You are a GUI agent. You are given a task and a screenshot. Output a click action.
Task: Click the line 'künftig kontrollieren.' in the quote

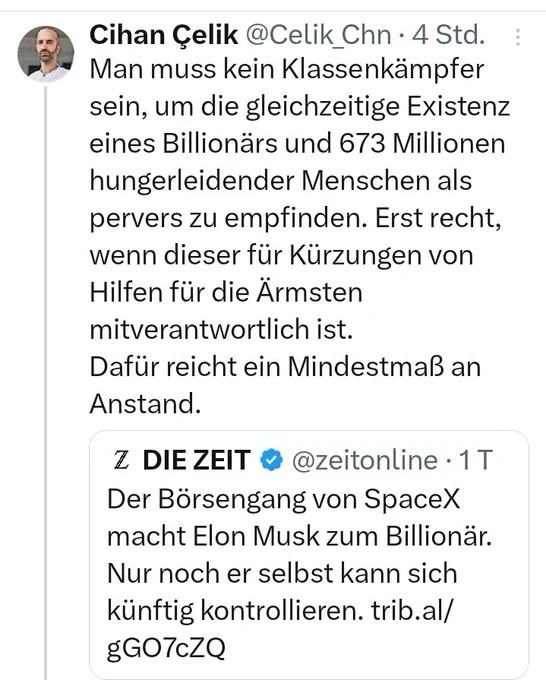point(235,611)
